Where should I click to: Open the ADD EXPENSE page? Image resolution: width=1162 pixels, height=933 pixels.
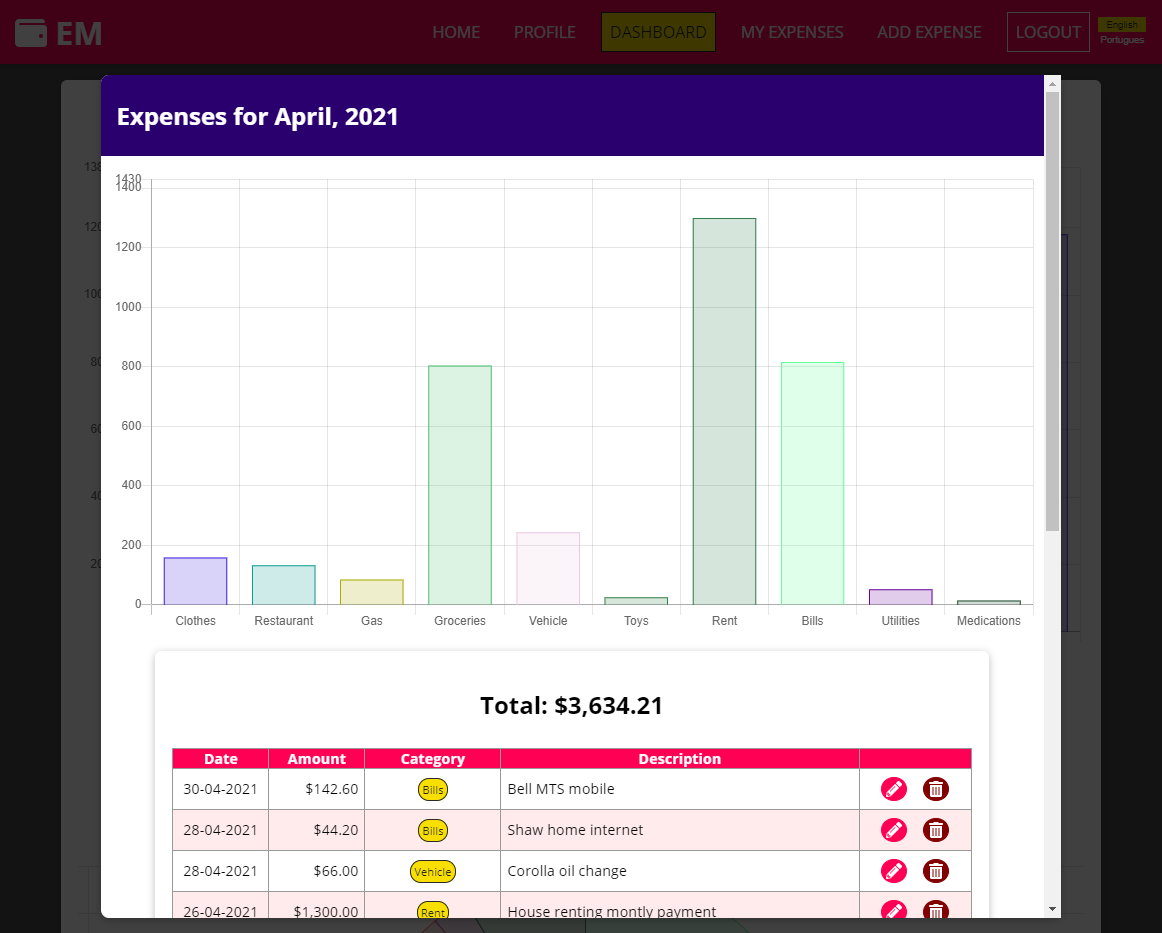(929, 33)
